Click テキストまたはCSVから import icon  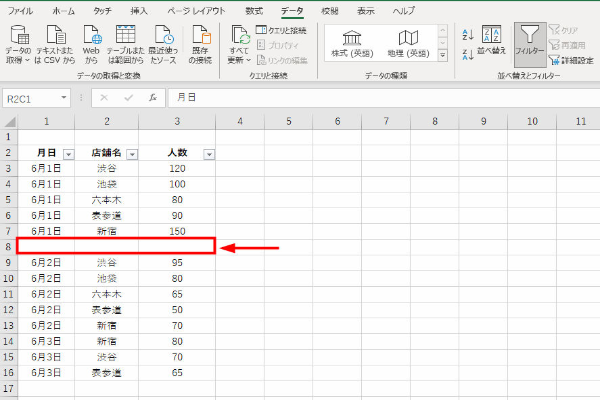(x=55, y=41)
